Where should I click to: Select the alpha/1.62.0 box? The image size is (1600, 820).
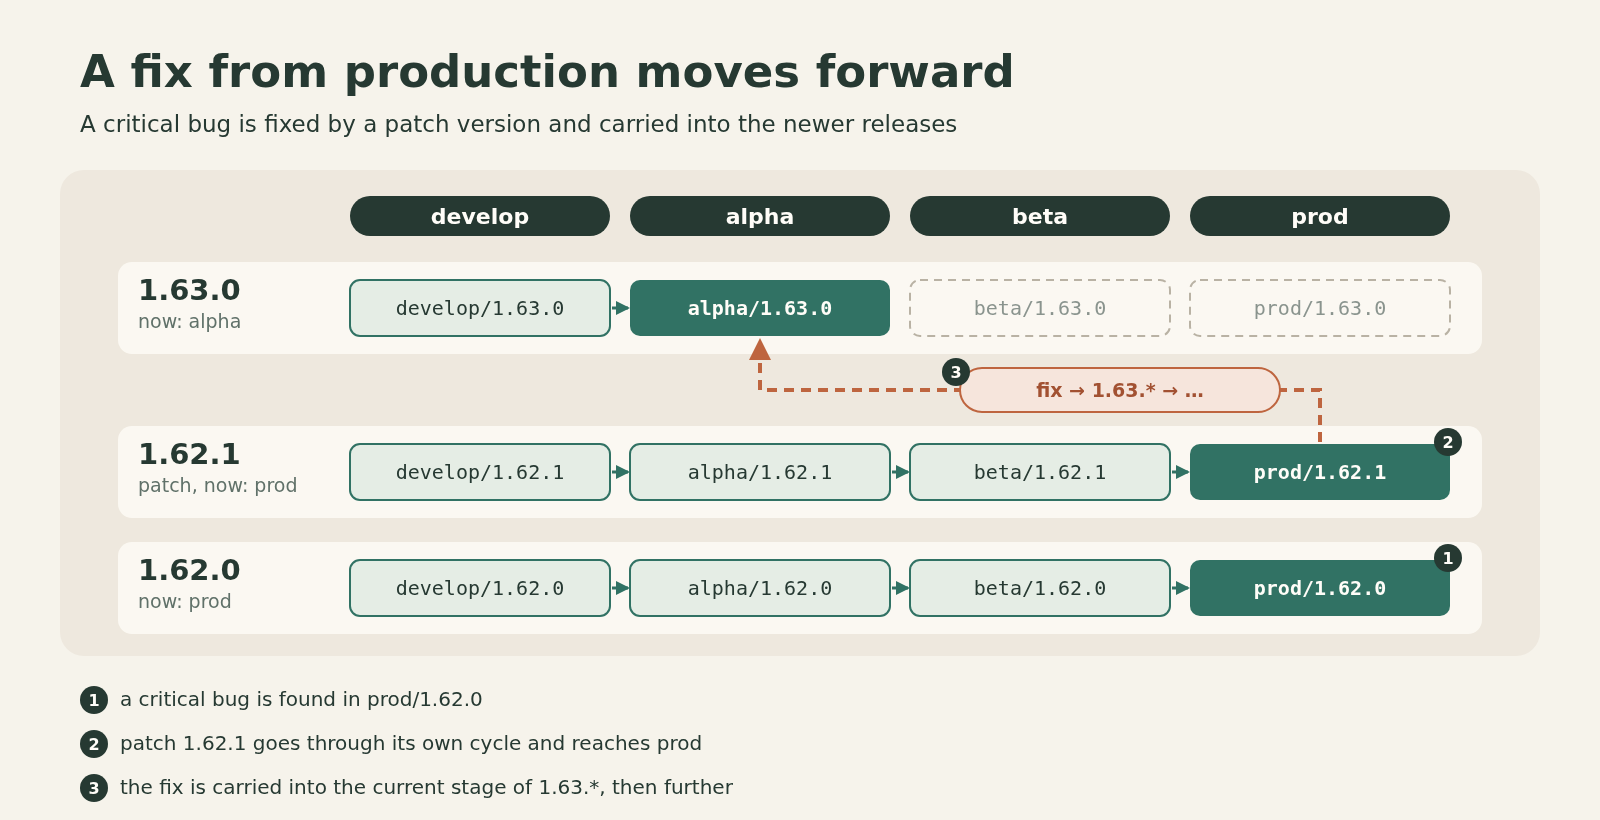click(760, 588)
